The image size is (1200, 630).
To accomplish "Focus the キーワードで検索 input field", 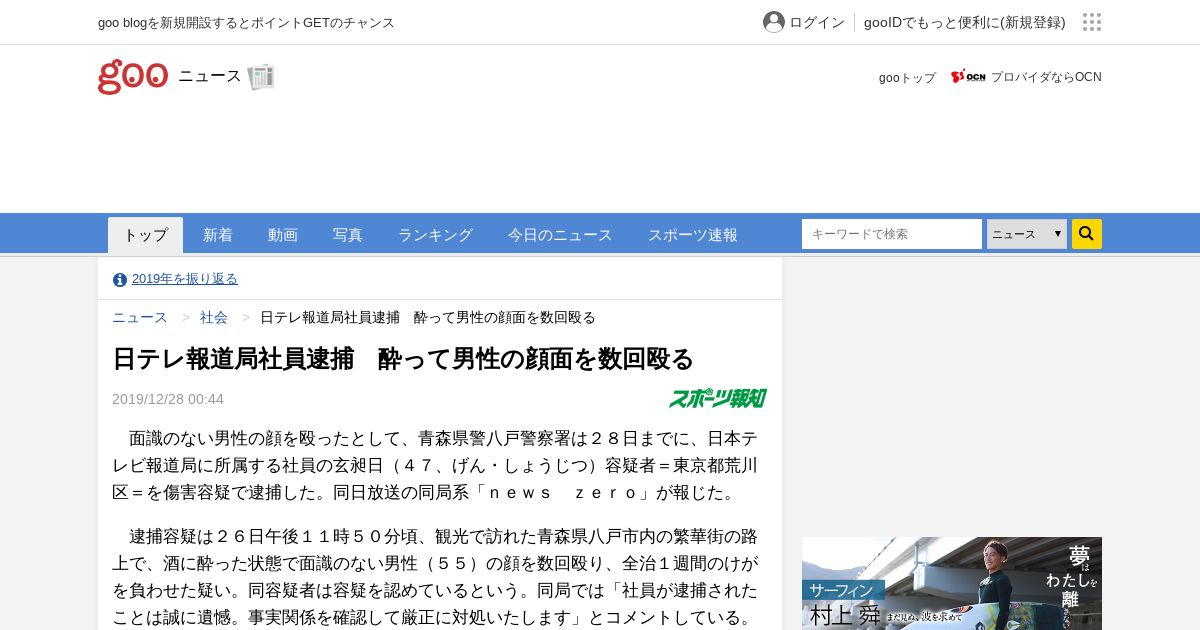I will click(x=892, y=234).
